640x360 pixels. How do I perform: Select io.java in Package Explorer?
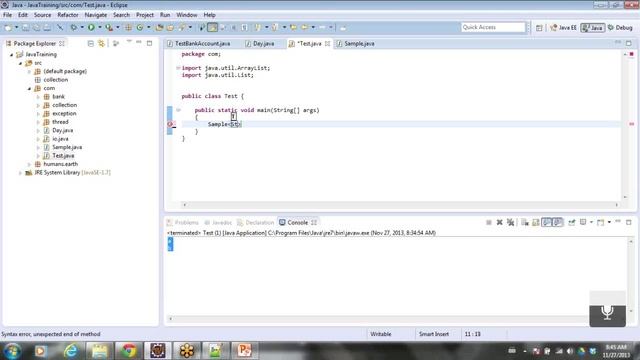60,139
